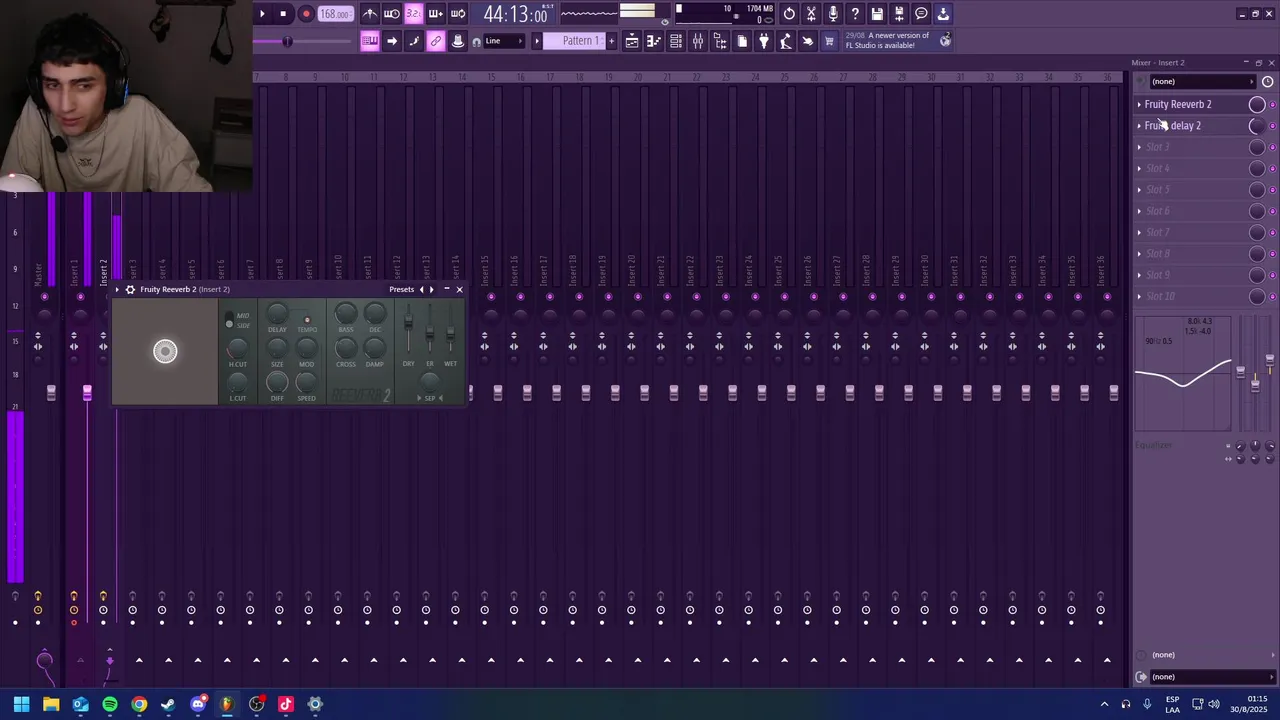Image resolution: width=1280 pixels, height=720 pixels.
Task: Open the Piano roll view icon
Action: coord(654,41)
